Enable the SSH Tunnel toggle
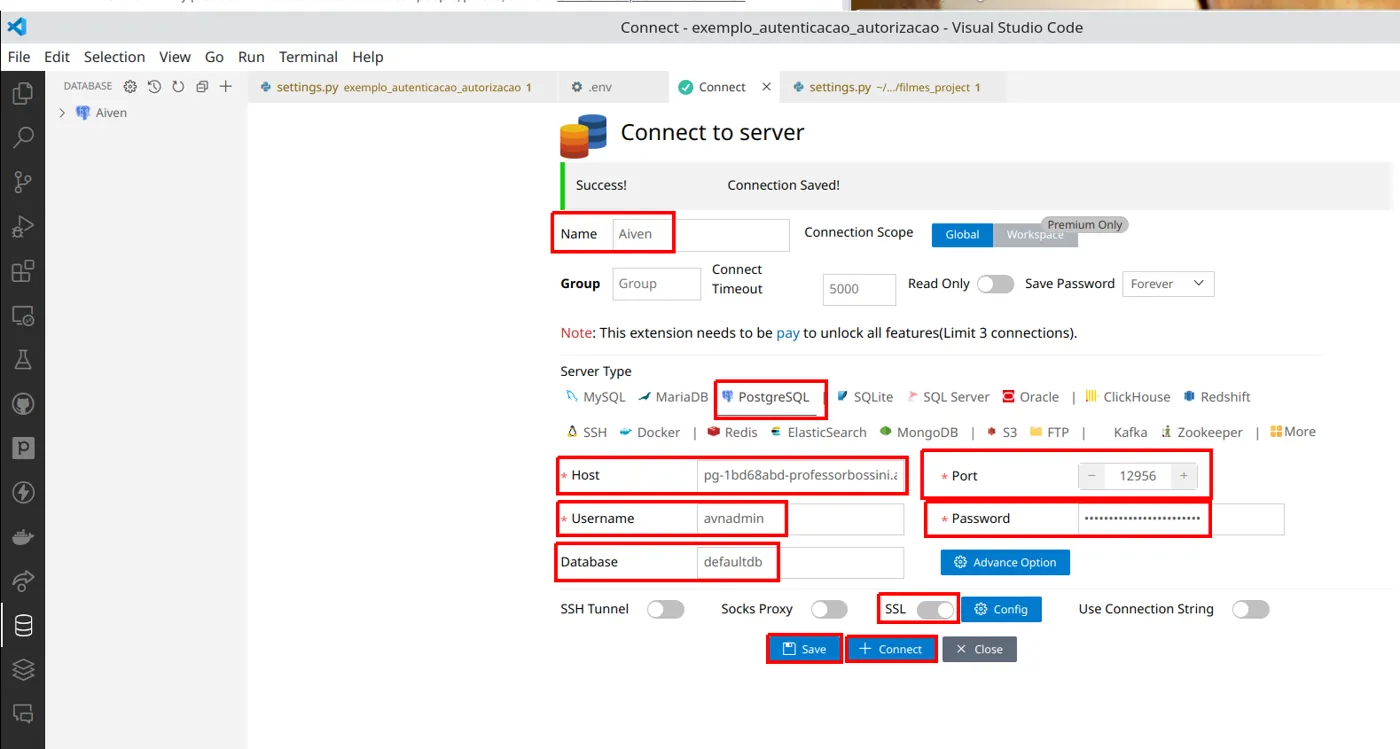 point(666,609)
